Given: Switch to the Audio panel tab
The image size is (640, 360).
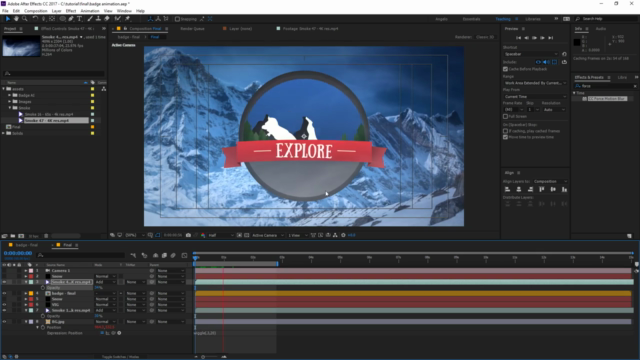Looking at the screenshot, I should pos(601,29).
